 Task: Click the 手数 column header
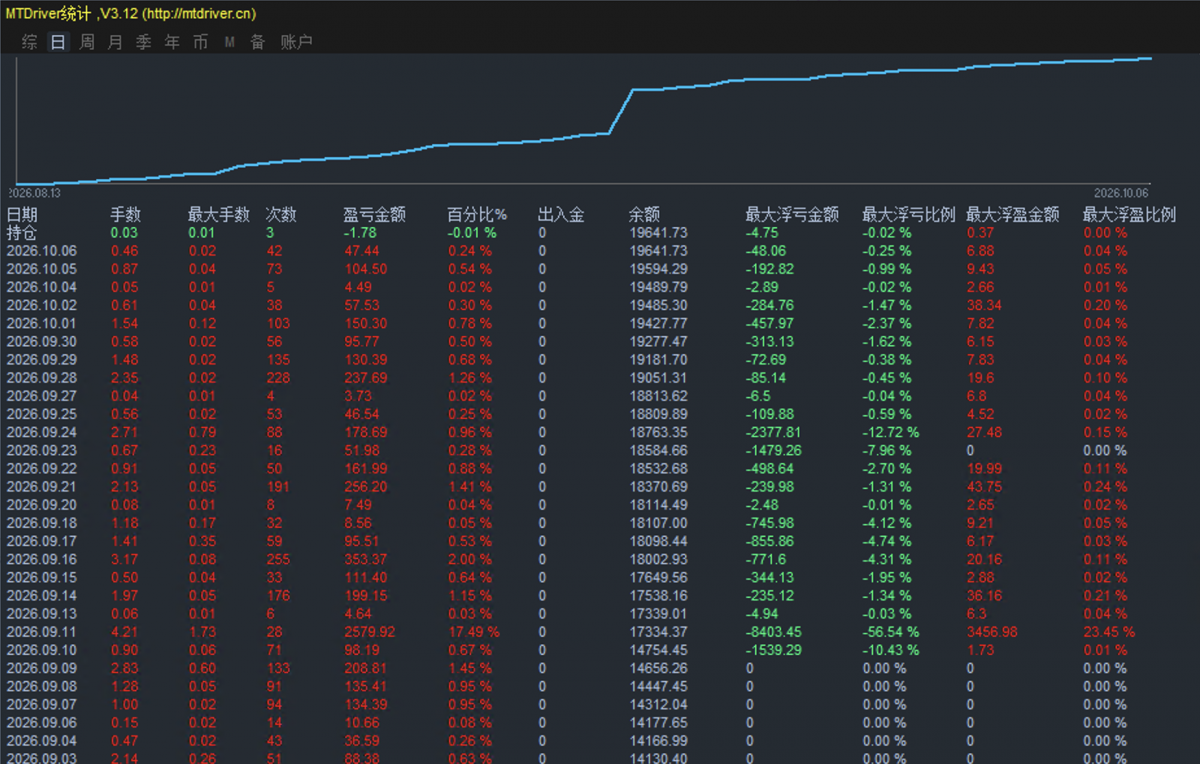[x=125, y=214]
